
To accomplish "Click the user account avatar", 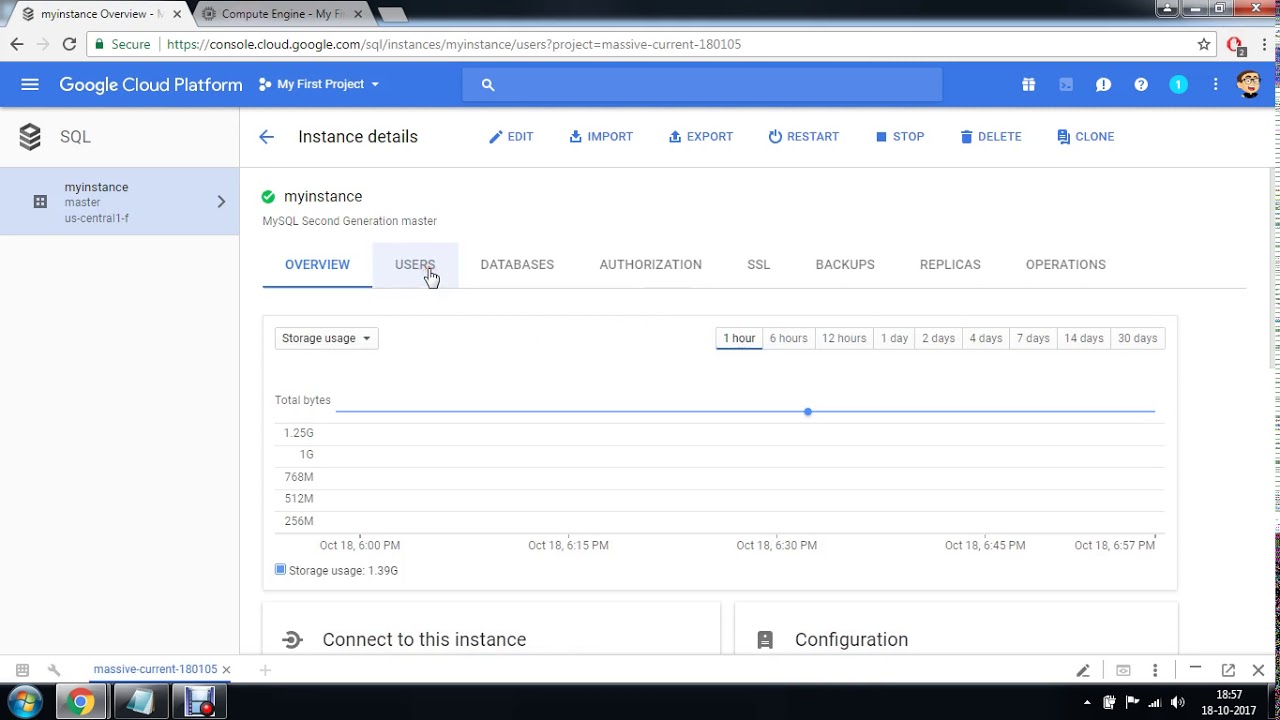I will [x=1249, y=84].
